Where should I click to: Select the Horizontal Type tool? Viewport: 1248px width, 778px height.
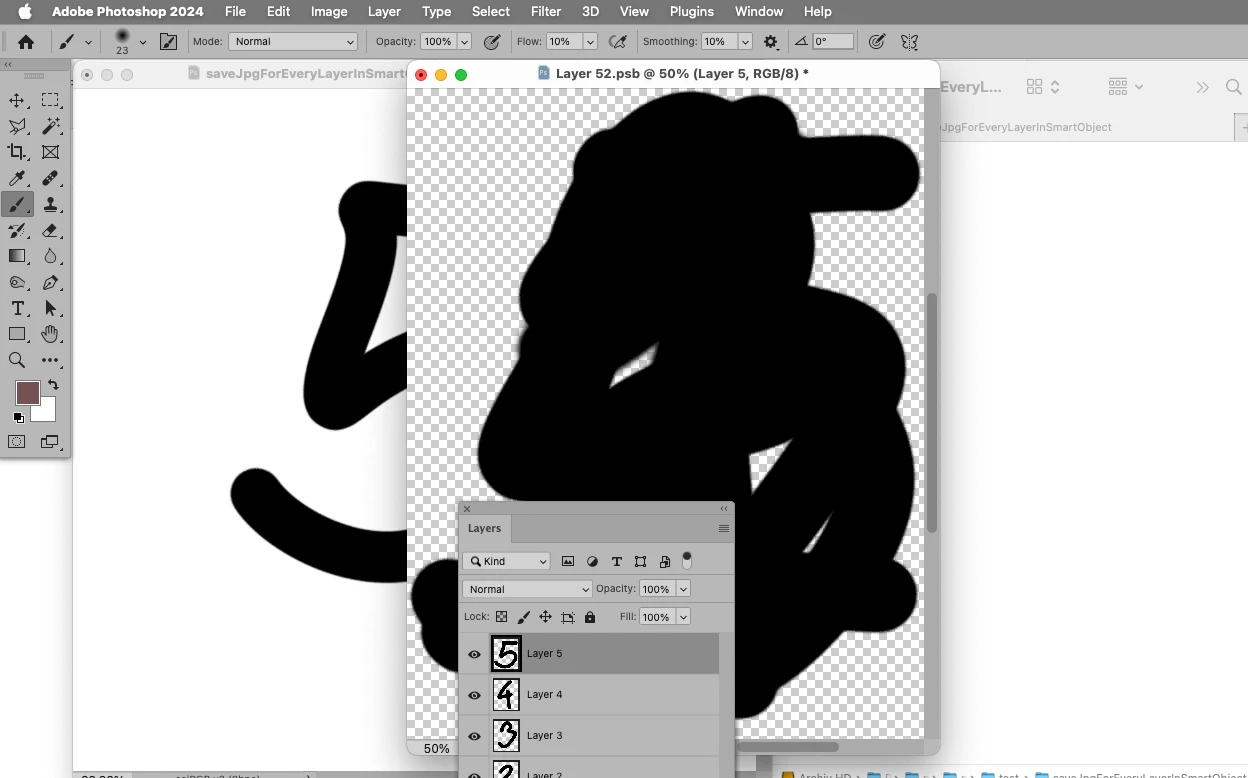(17, 308)
